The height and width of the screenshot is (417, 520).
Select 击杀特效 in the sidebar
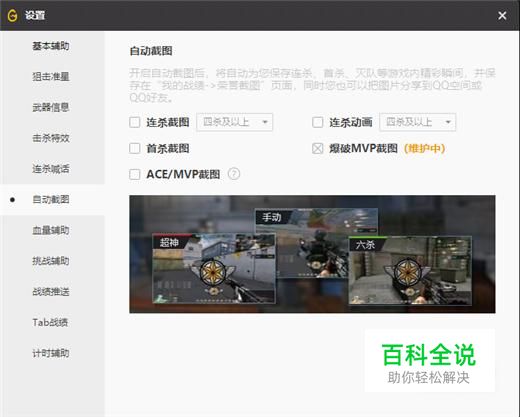click(52, 138)
